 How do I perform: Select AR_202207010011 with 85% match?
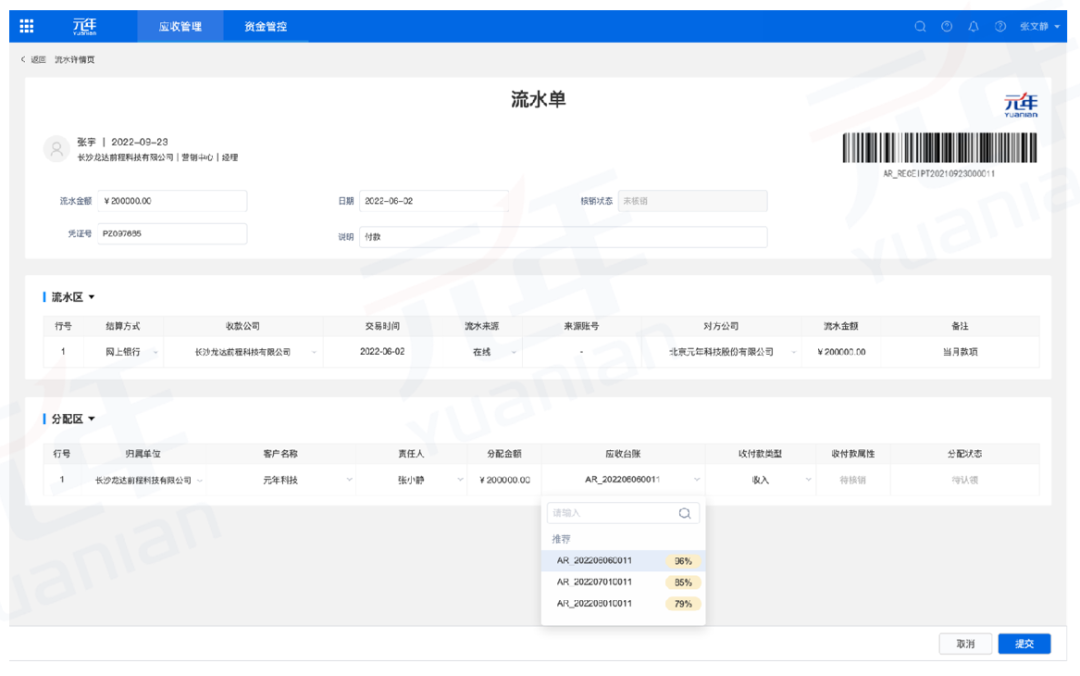click(x=623, y=582)
